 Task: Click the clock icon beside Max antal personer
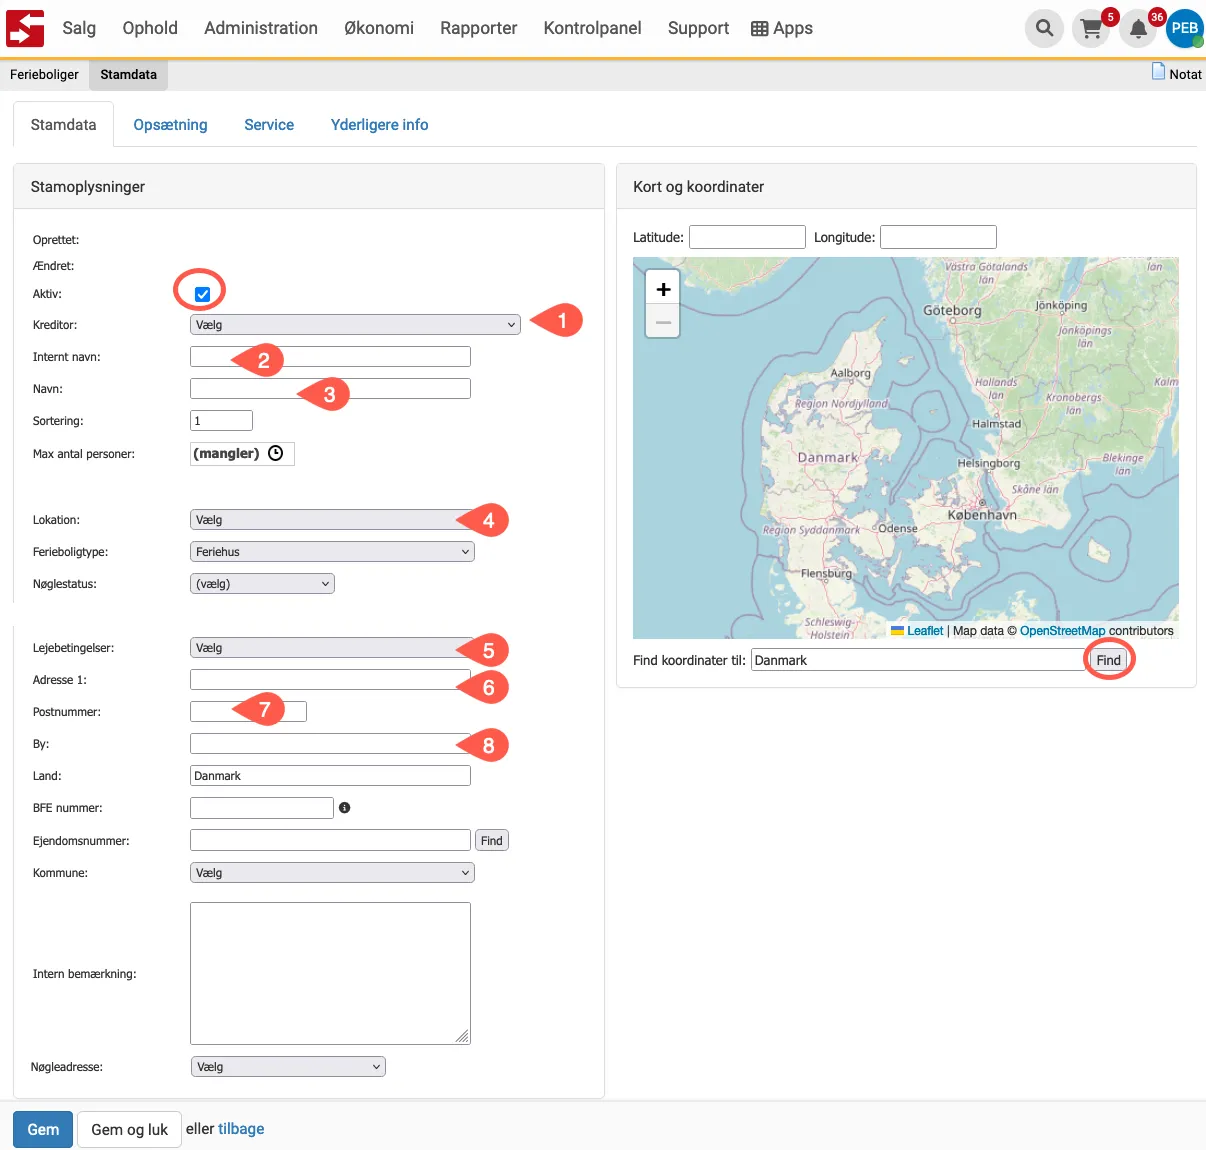(276, 453)
